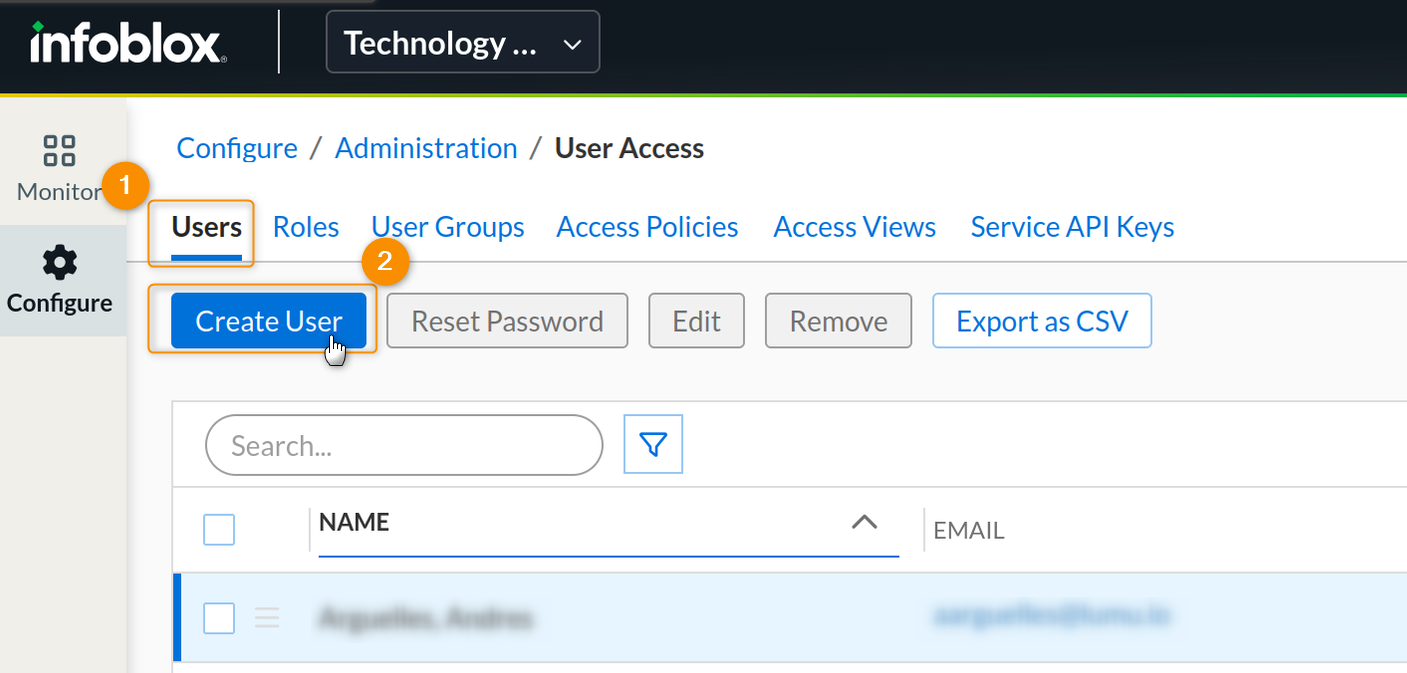Open the User Groups tab
1407x673 pixels.
click(x=447, y=227)
